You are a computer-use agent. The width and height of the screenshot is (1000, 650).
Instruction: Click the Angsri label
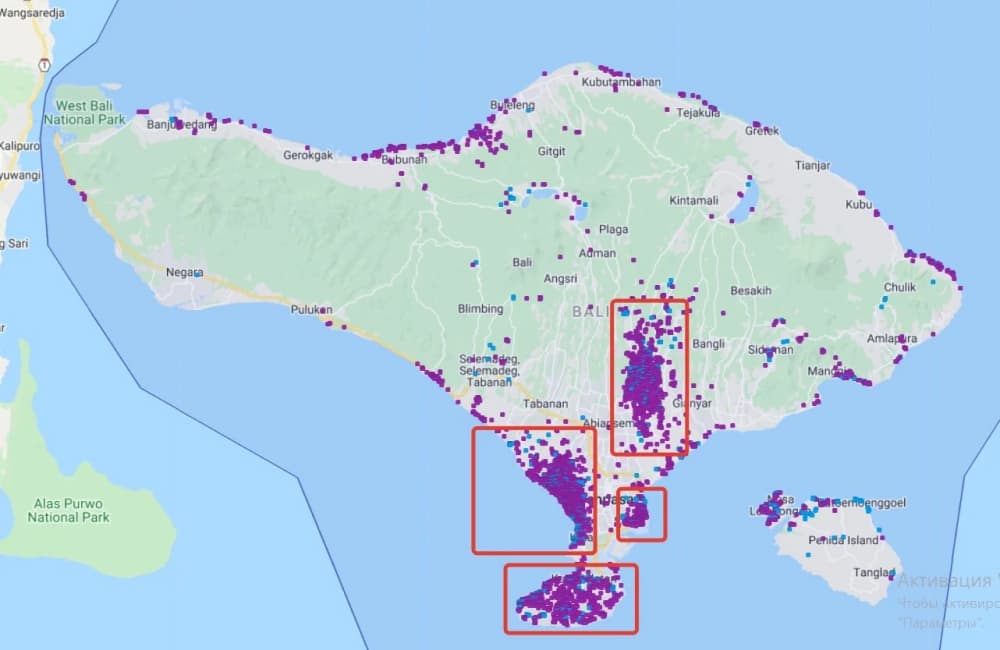point(560,279)
